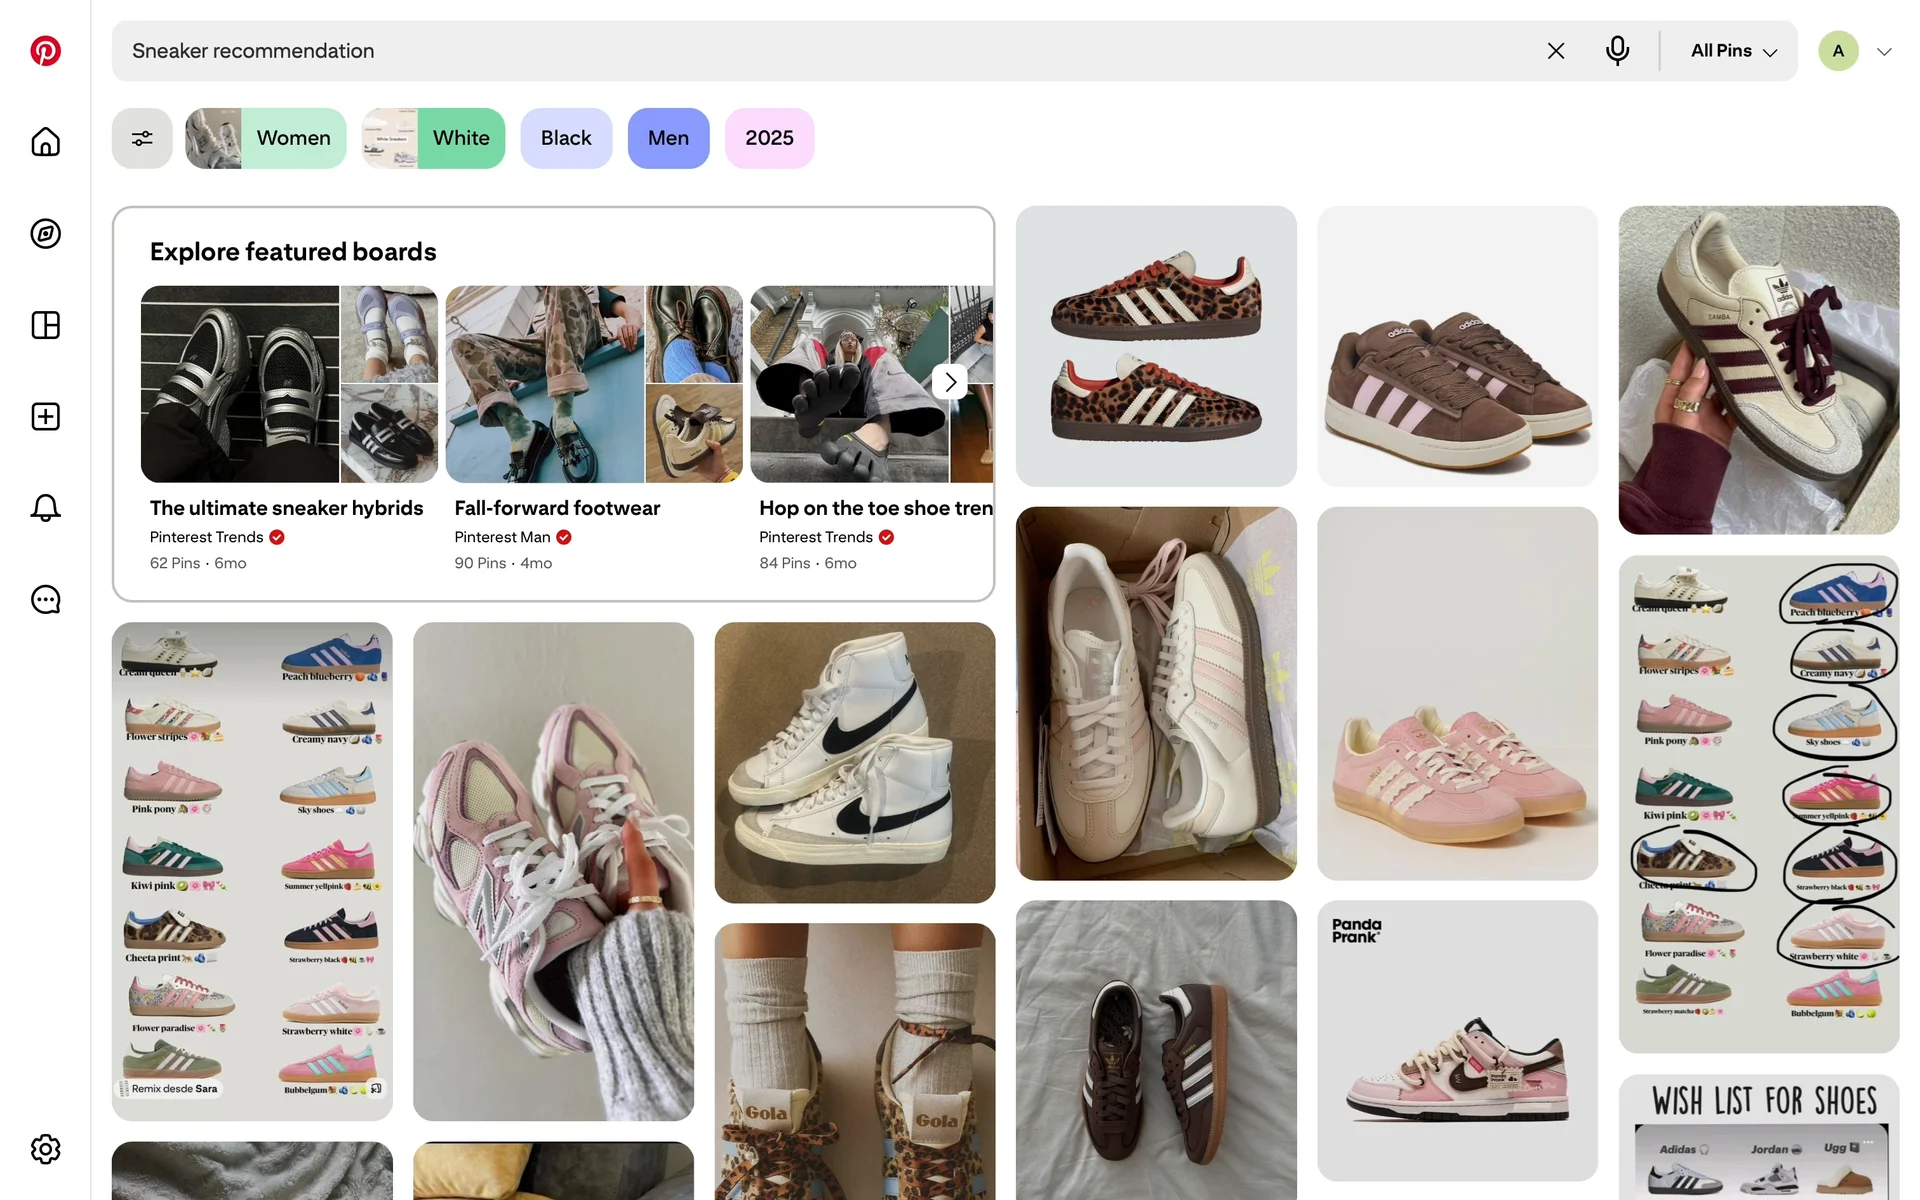Viewport: 1920px width, 1200px height.
Task: Click the Create plus icon
Action: (x=45, y=417)
